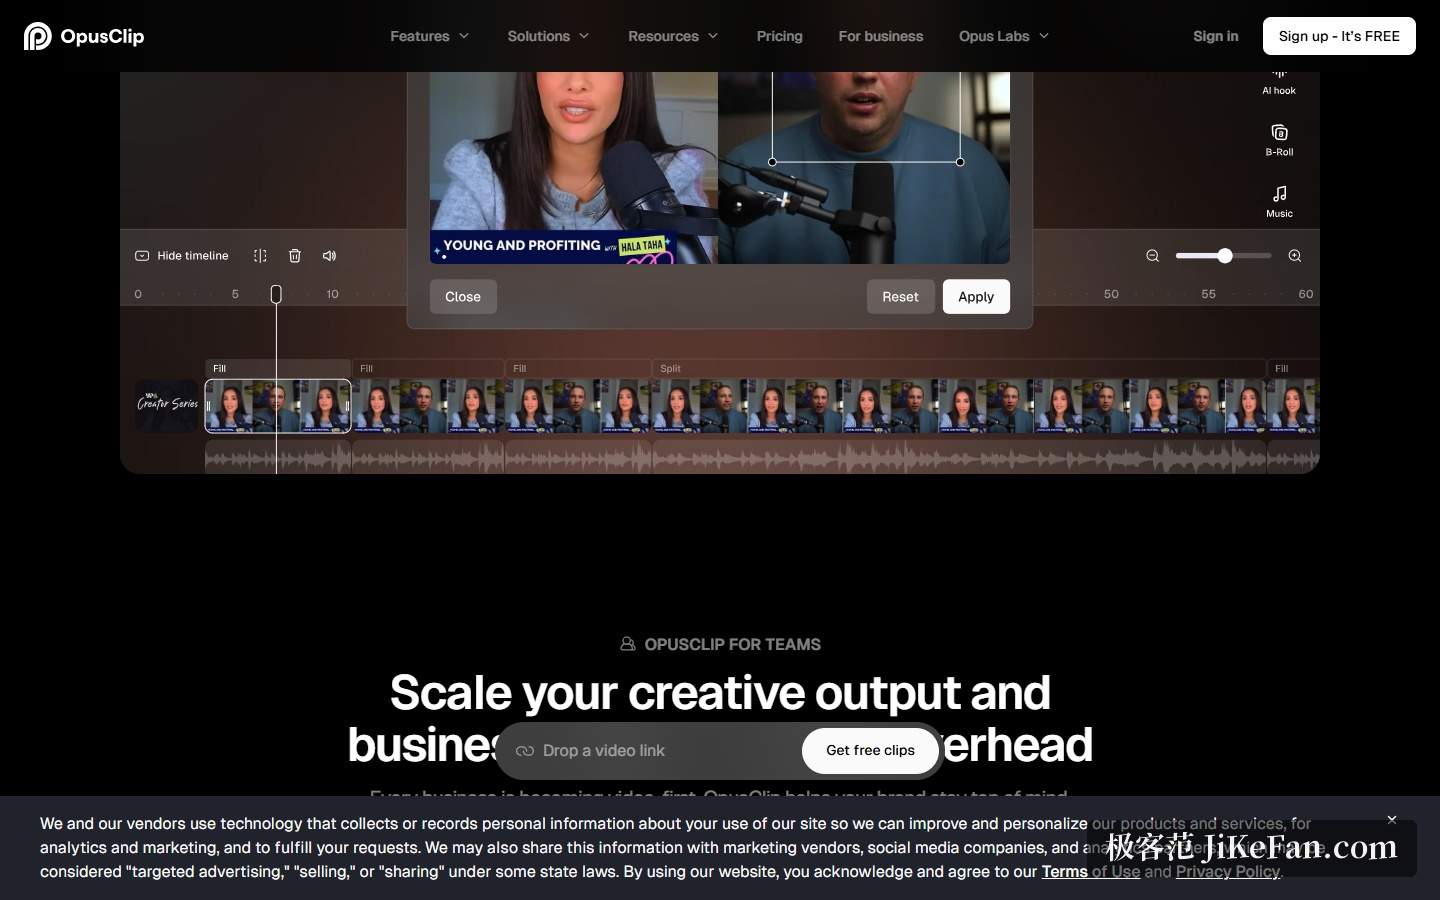Click the Sign in link

point(1216,36)
